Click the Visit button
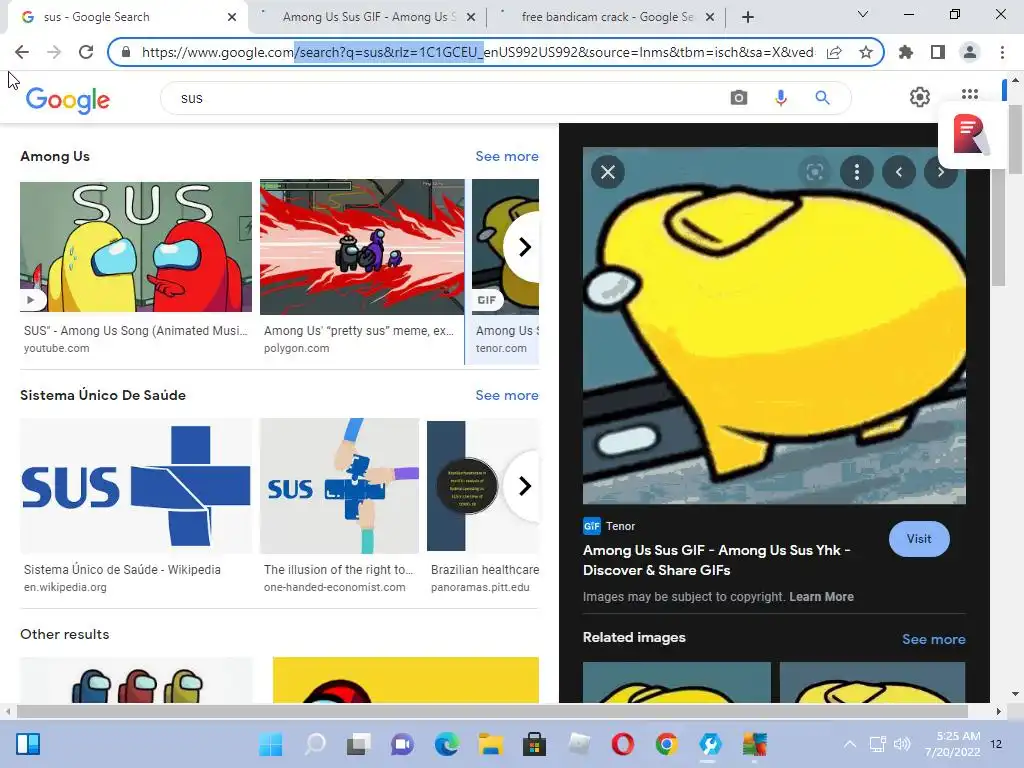 919,539
